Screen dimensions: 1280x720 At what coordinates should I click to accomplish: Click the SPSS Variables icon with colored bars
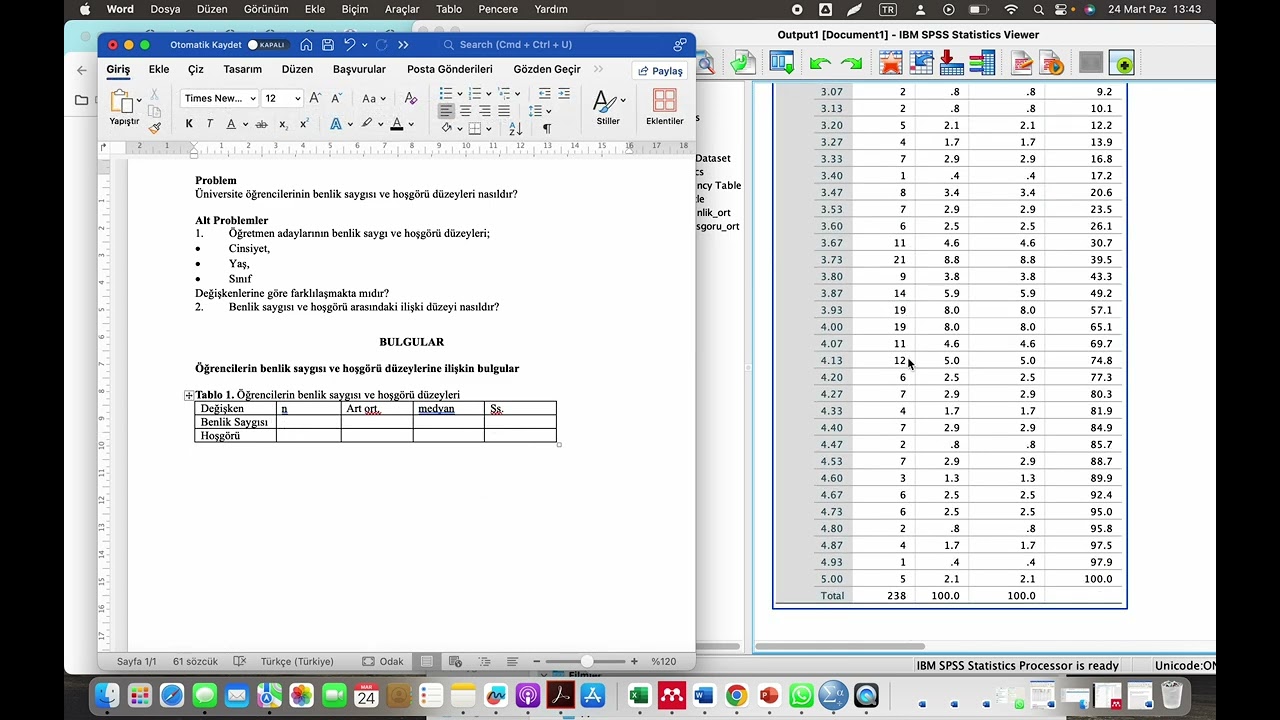[982, 63]
